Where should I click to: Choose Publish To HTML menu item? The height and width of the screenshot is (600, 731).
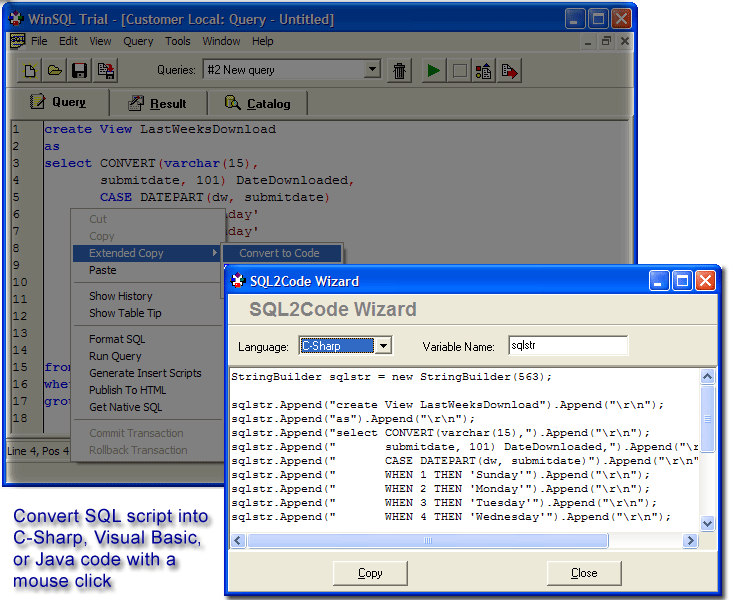(146, 390)
